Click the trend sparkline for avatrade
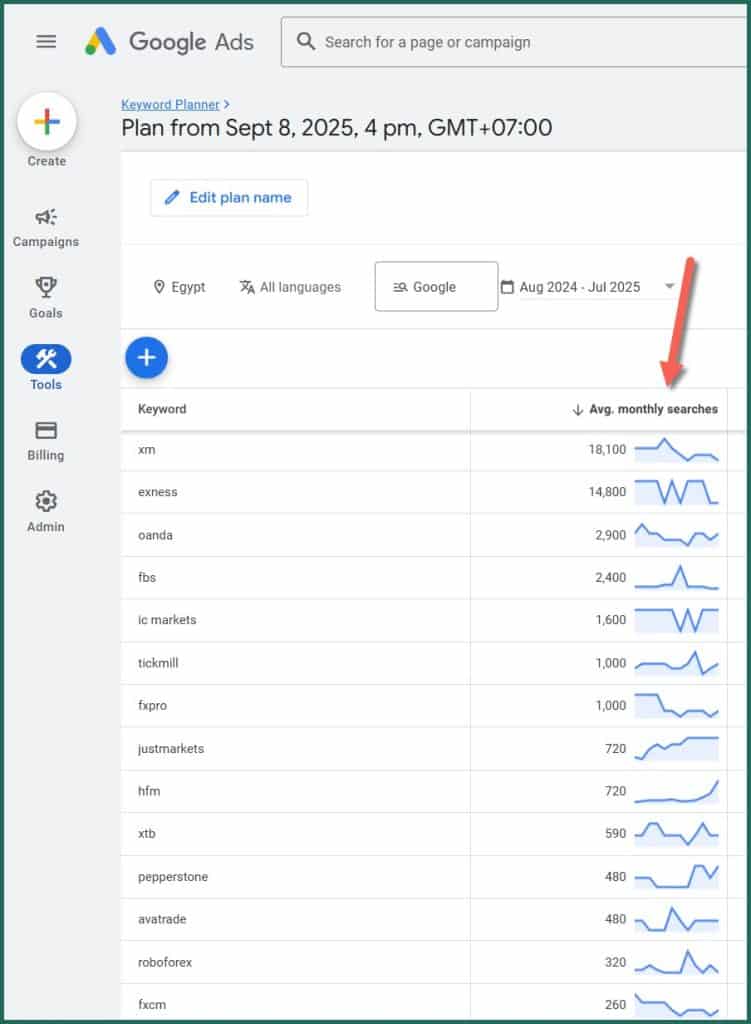The height and width of the screenshot is (1024, 751). pos(677,919)
